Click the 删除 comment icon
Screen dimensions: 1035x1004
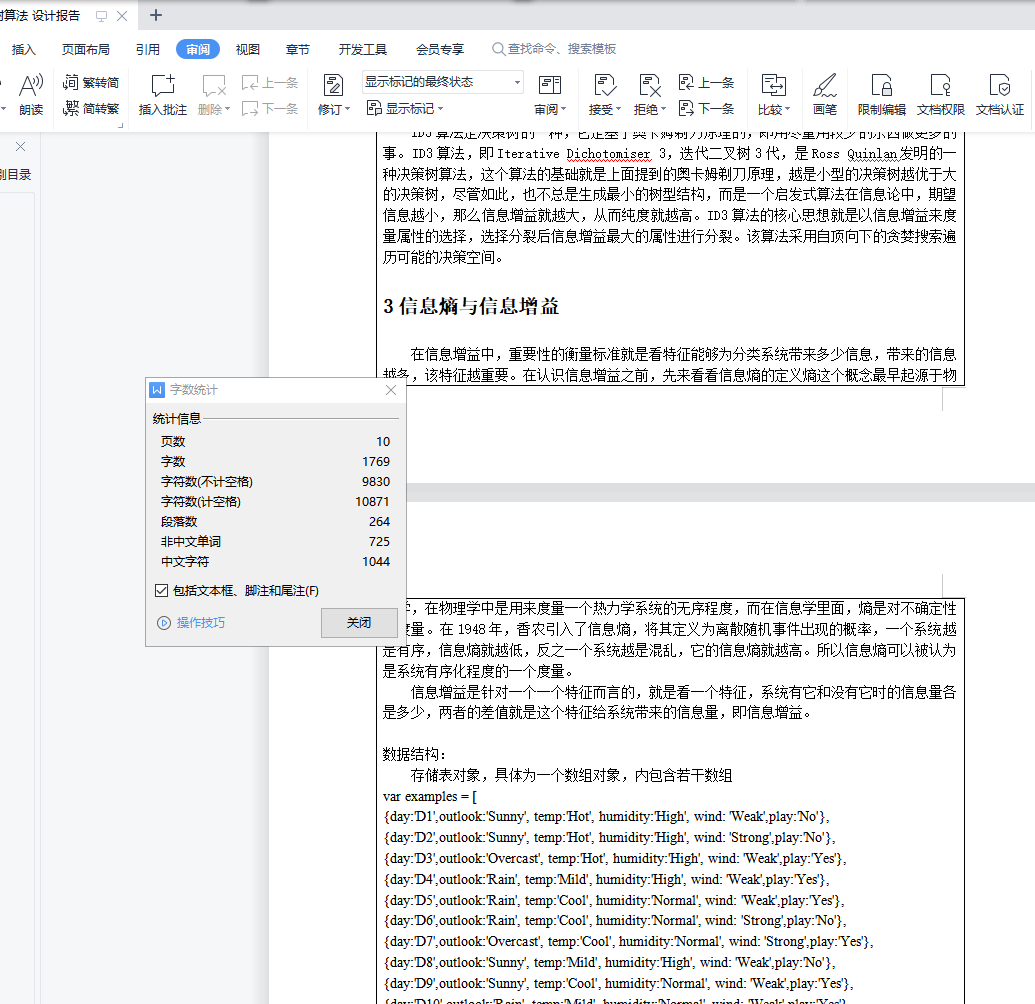tap(214, 86)
